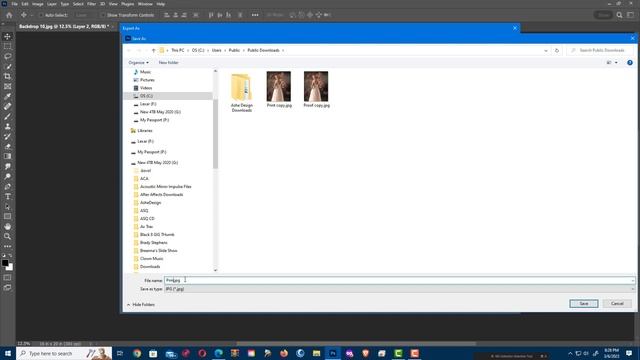
Task: Select the Dodge tool
Action: tap(7, 176)
